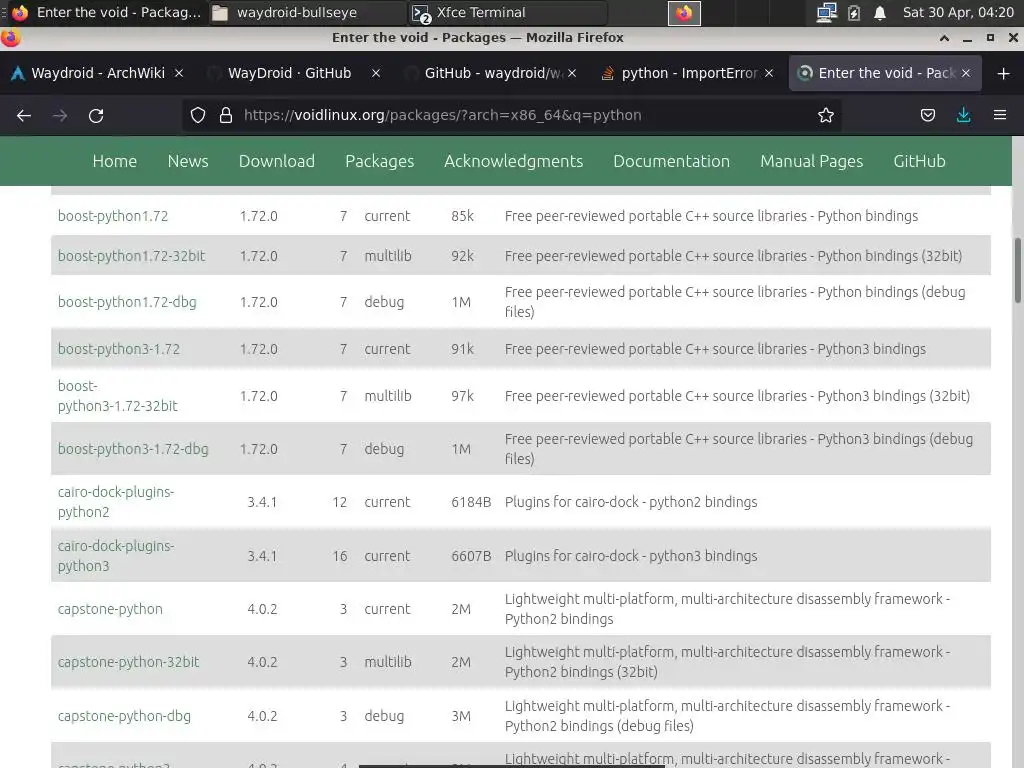
Task: Select 'debug' in capstone-python-dbg row
Action: pyautogui.click(x=384, y=716)
